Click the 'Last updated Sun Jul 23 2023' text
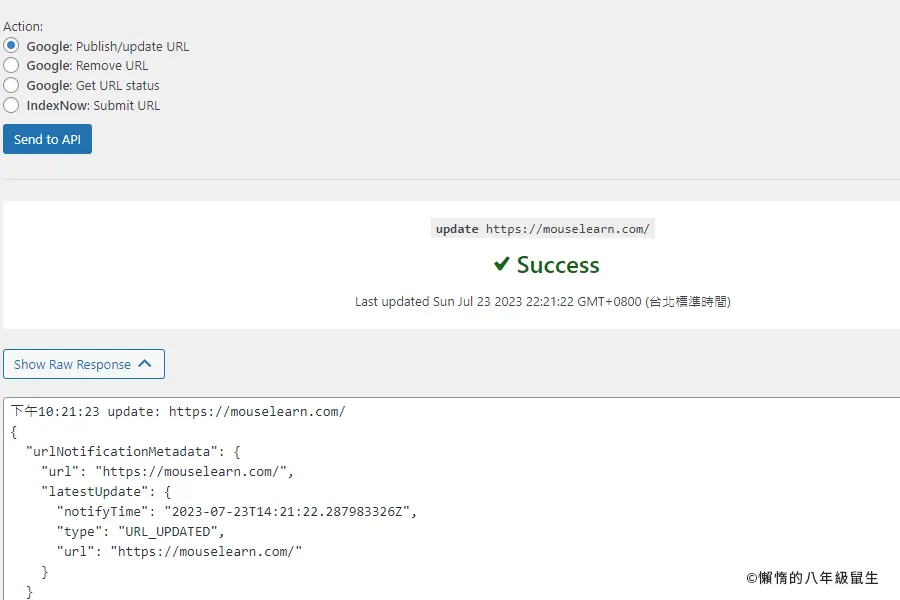This screenshot has width=900, height=600. tap(542, 301)
